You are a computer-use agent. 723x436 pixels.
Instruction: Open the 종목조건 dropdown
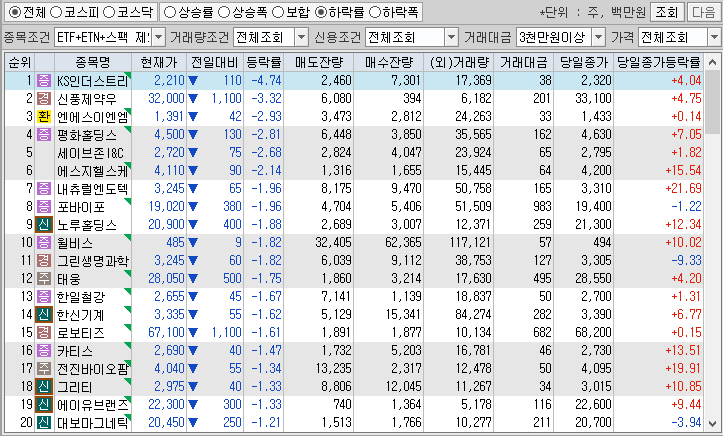point(158,37)
